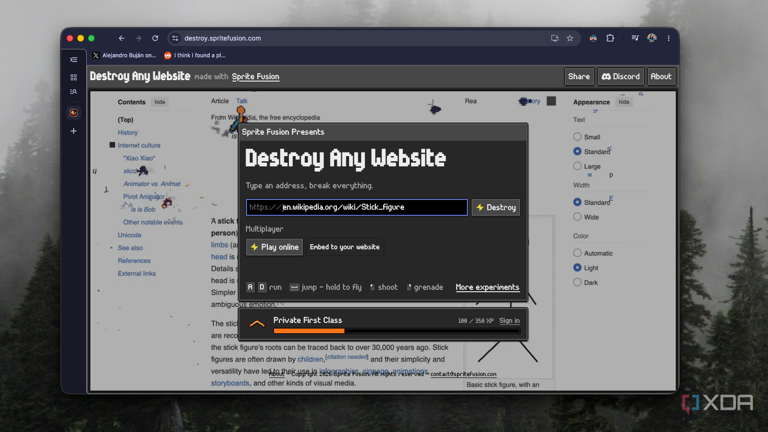768x432 pixels.
Task: Bookmark this page with the star icon
Action: click(570, 38)
